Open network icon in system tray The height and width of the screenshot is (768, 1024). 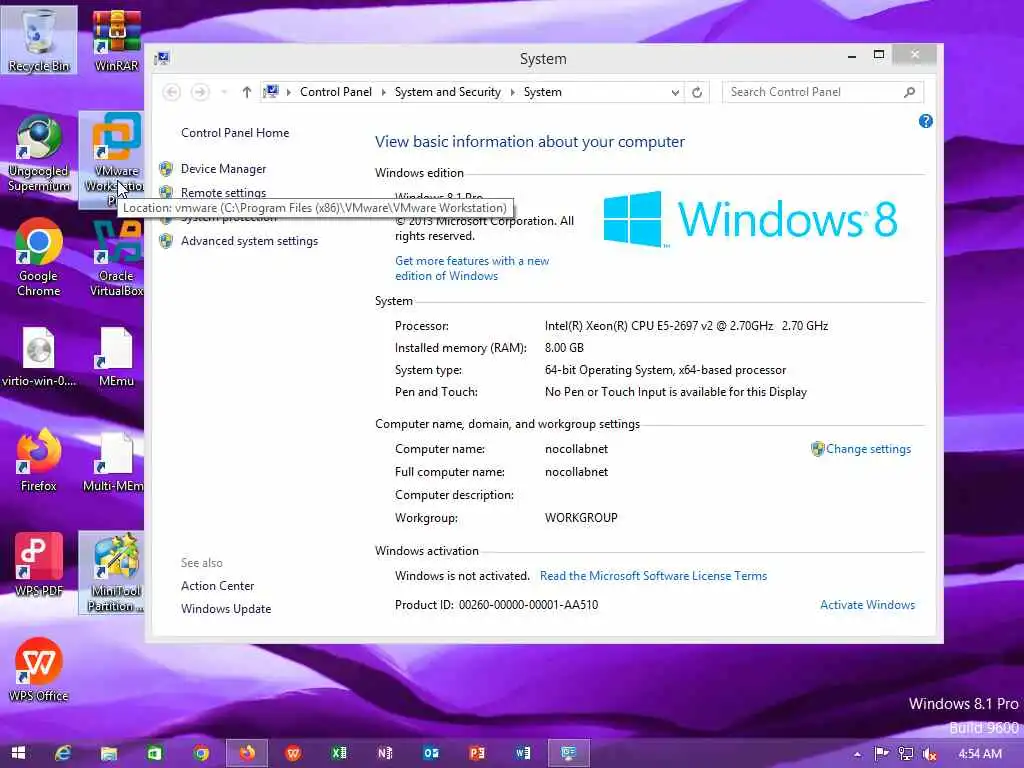pos(905,754)
